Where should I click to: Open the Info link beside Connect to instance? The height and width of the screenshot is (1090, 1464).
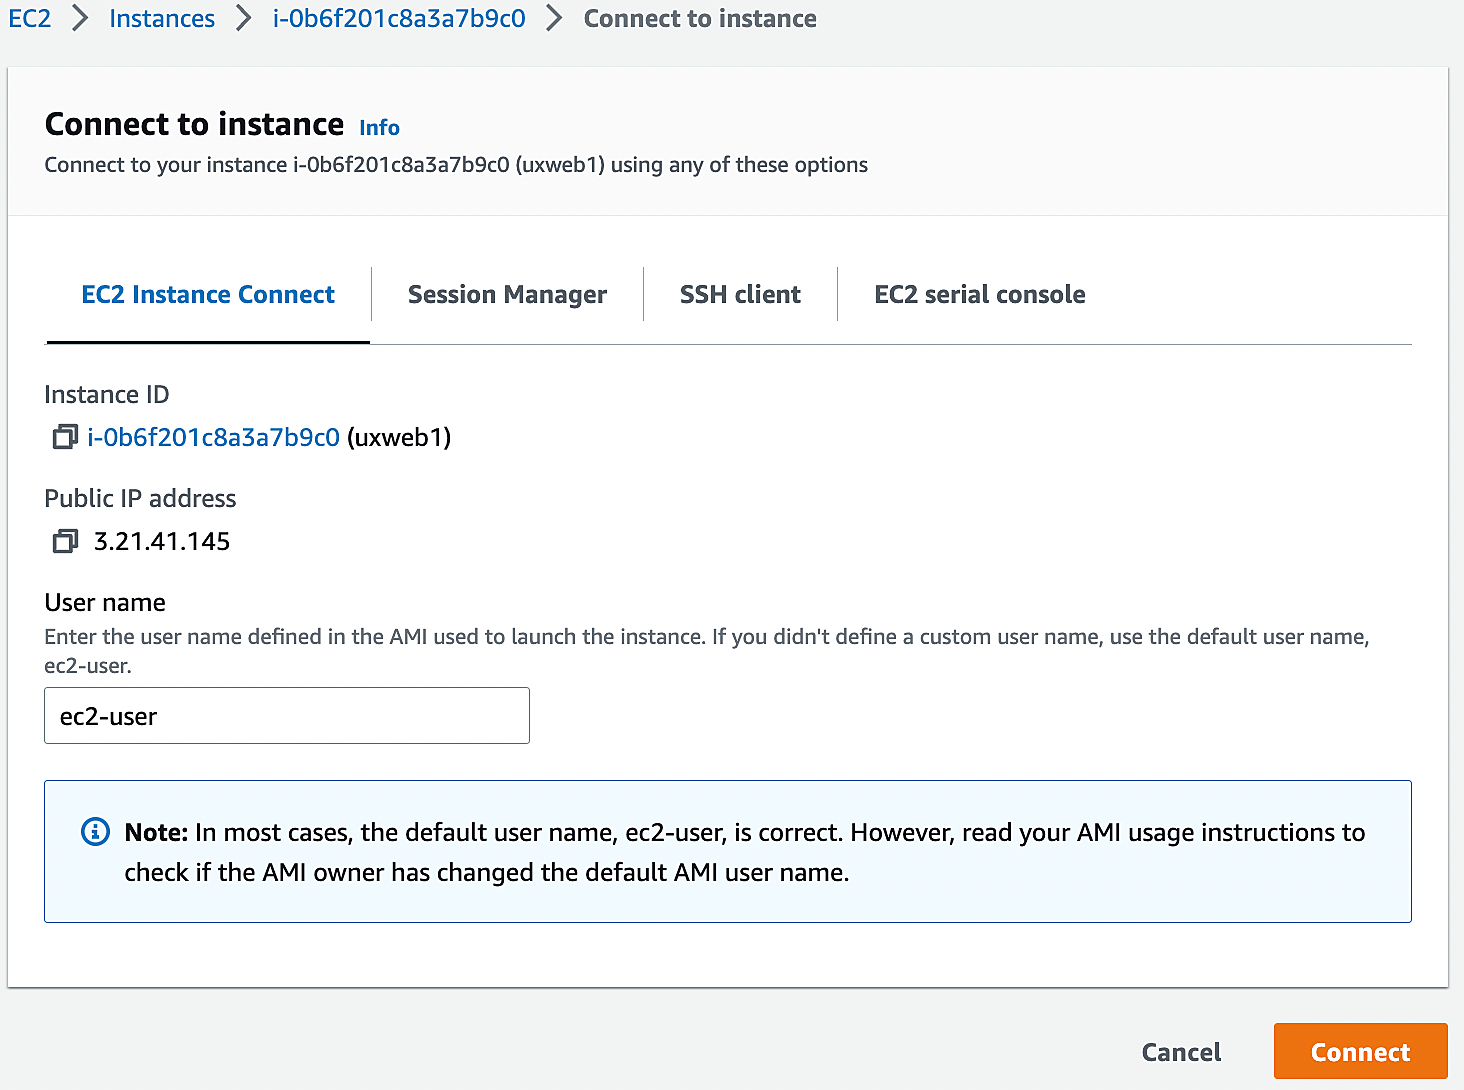379,128
